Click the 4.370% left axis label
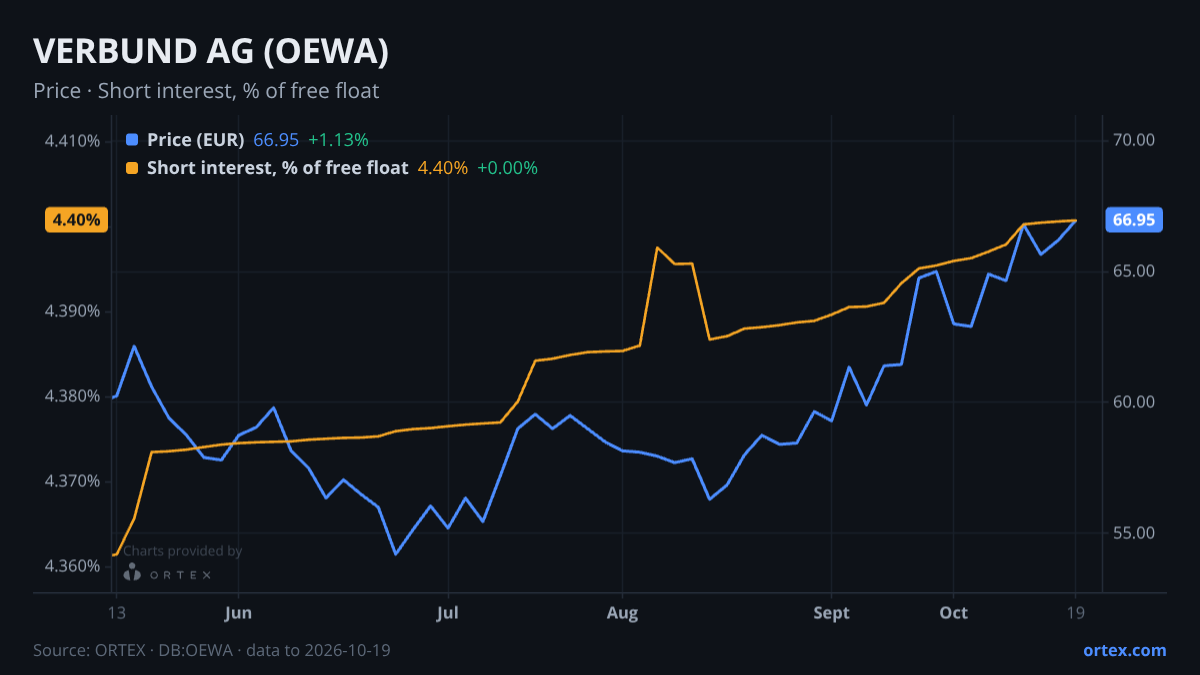1200x675 pixels. (x=72, y=481)
